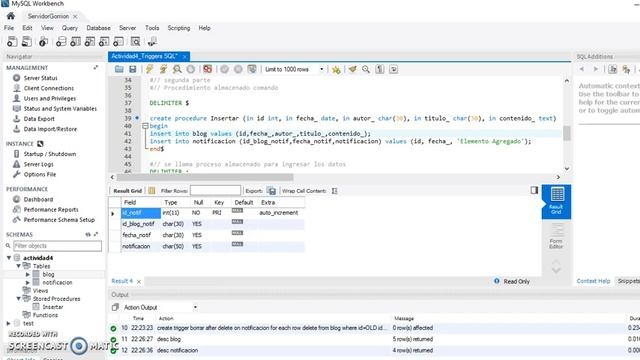Viewport: 640px width, 360px height.
Task: Focus the Filter objects schema field
Action: [x=58, y=246]
